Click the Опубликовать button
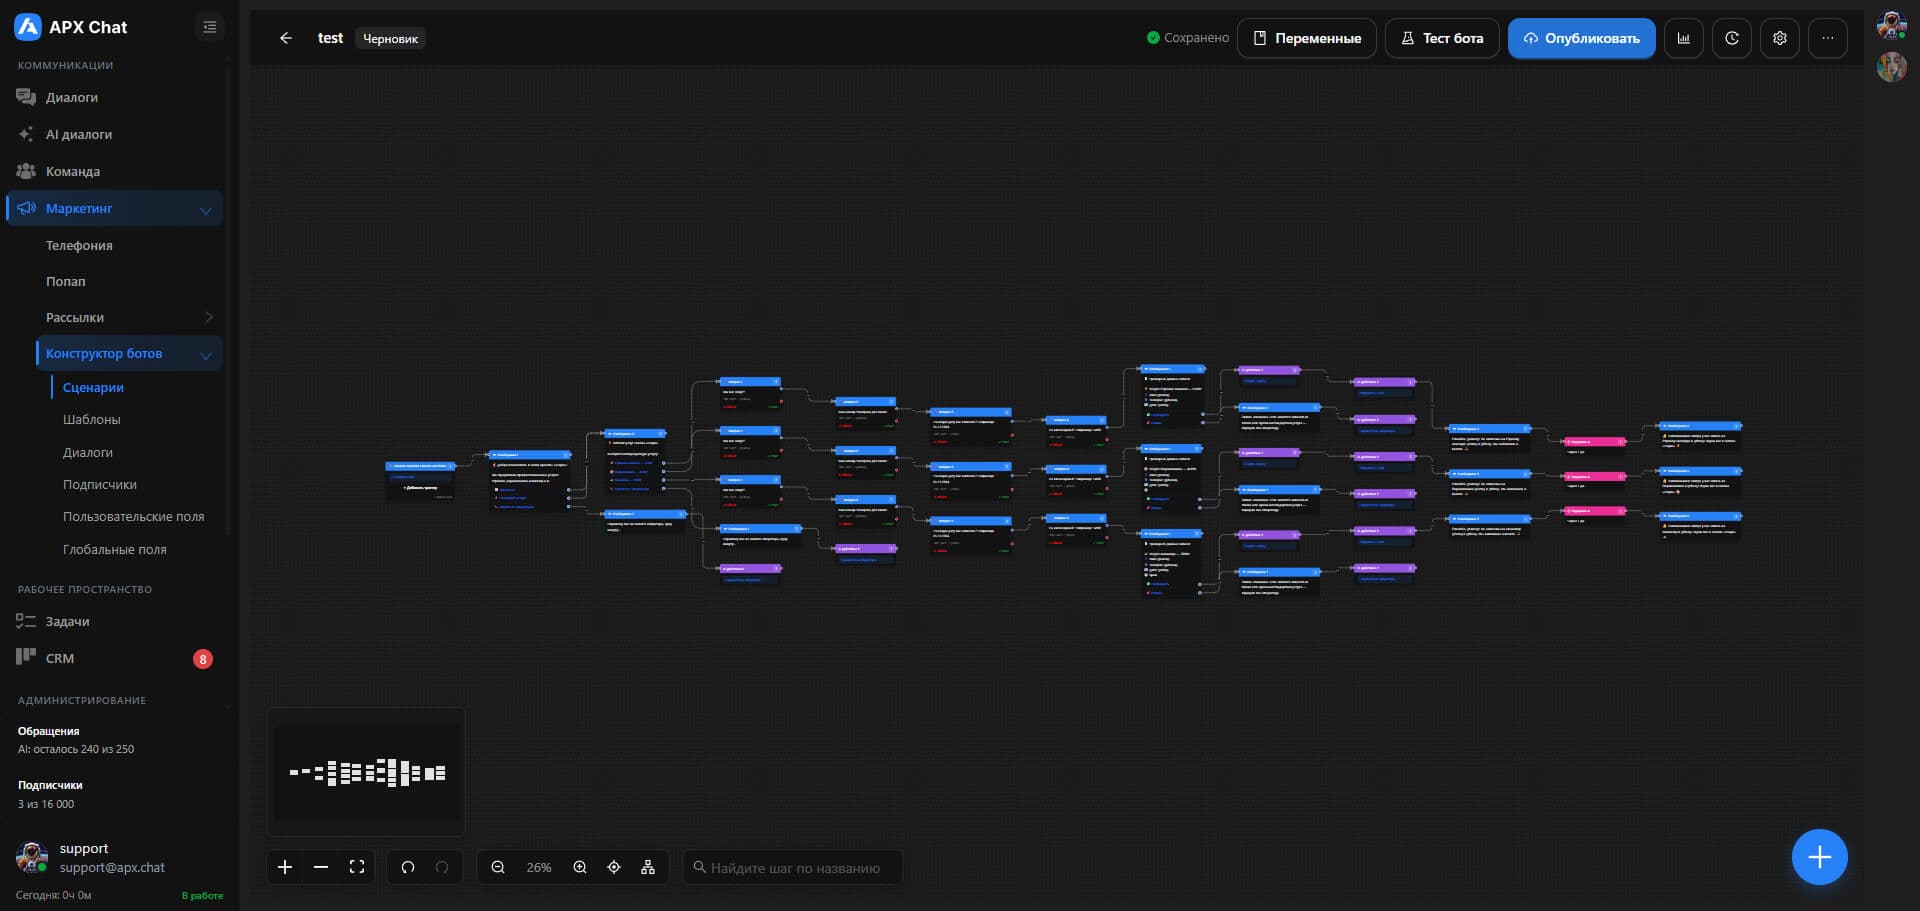The height and width of the screenshot is (911, 1920). (x=1582, y=38)
